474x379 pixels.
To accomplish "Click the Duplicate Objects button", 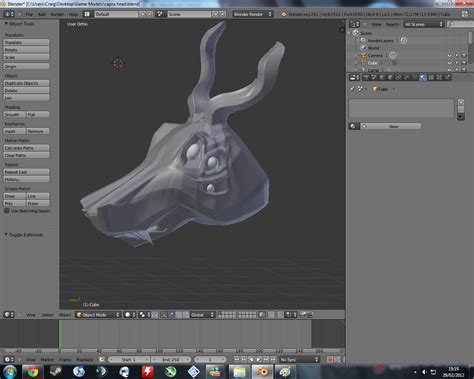I will (x=27, y=83).
